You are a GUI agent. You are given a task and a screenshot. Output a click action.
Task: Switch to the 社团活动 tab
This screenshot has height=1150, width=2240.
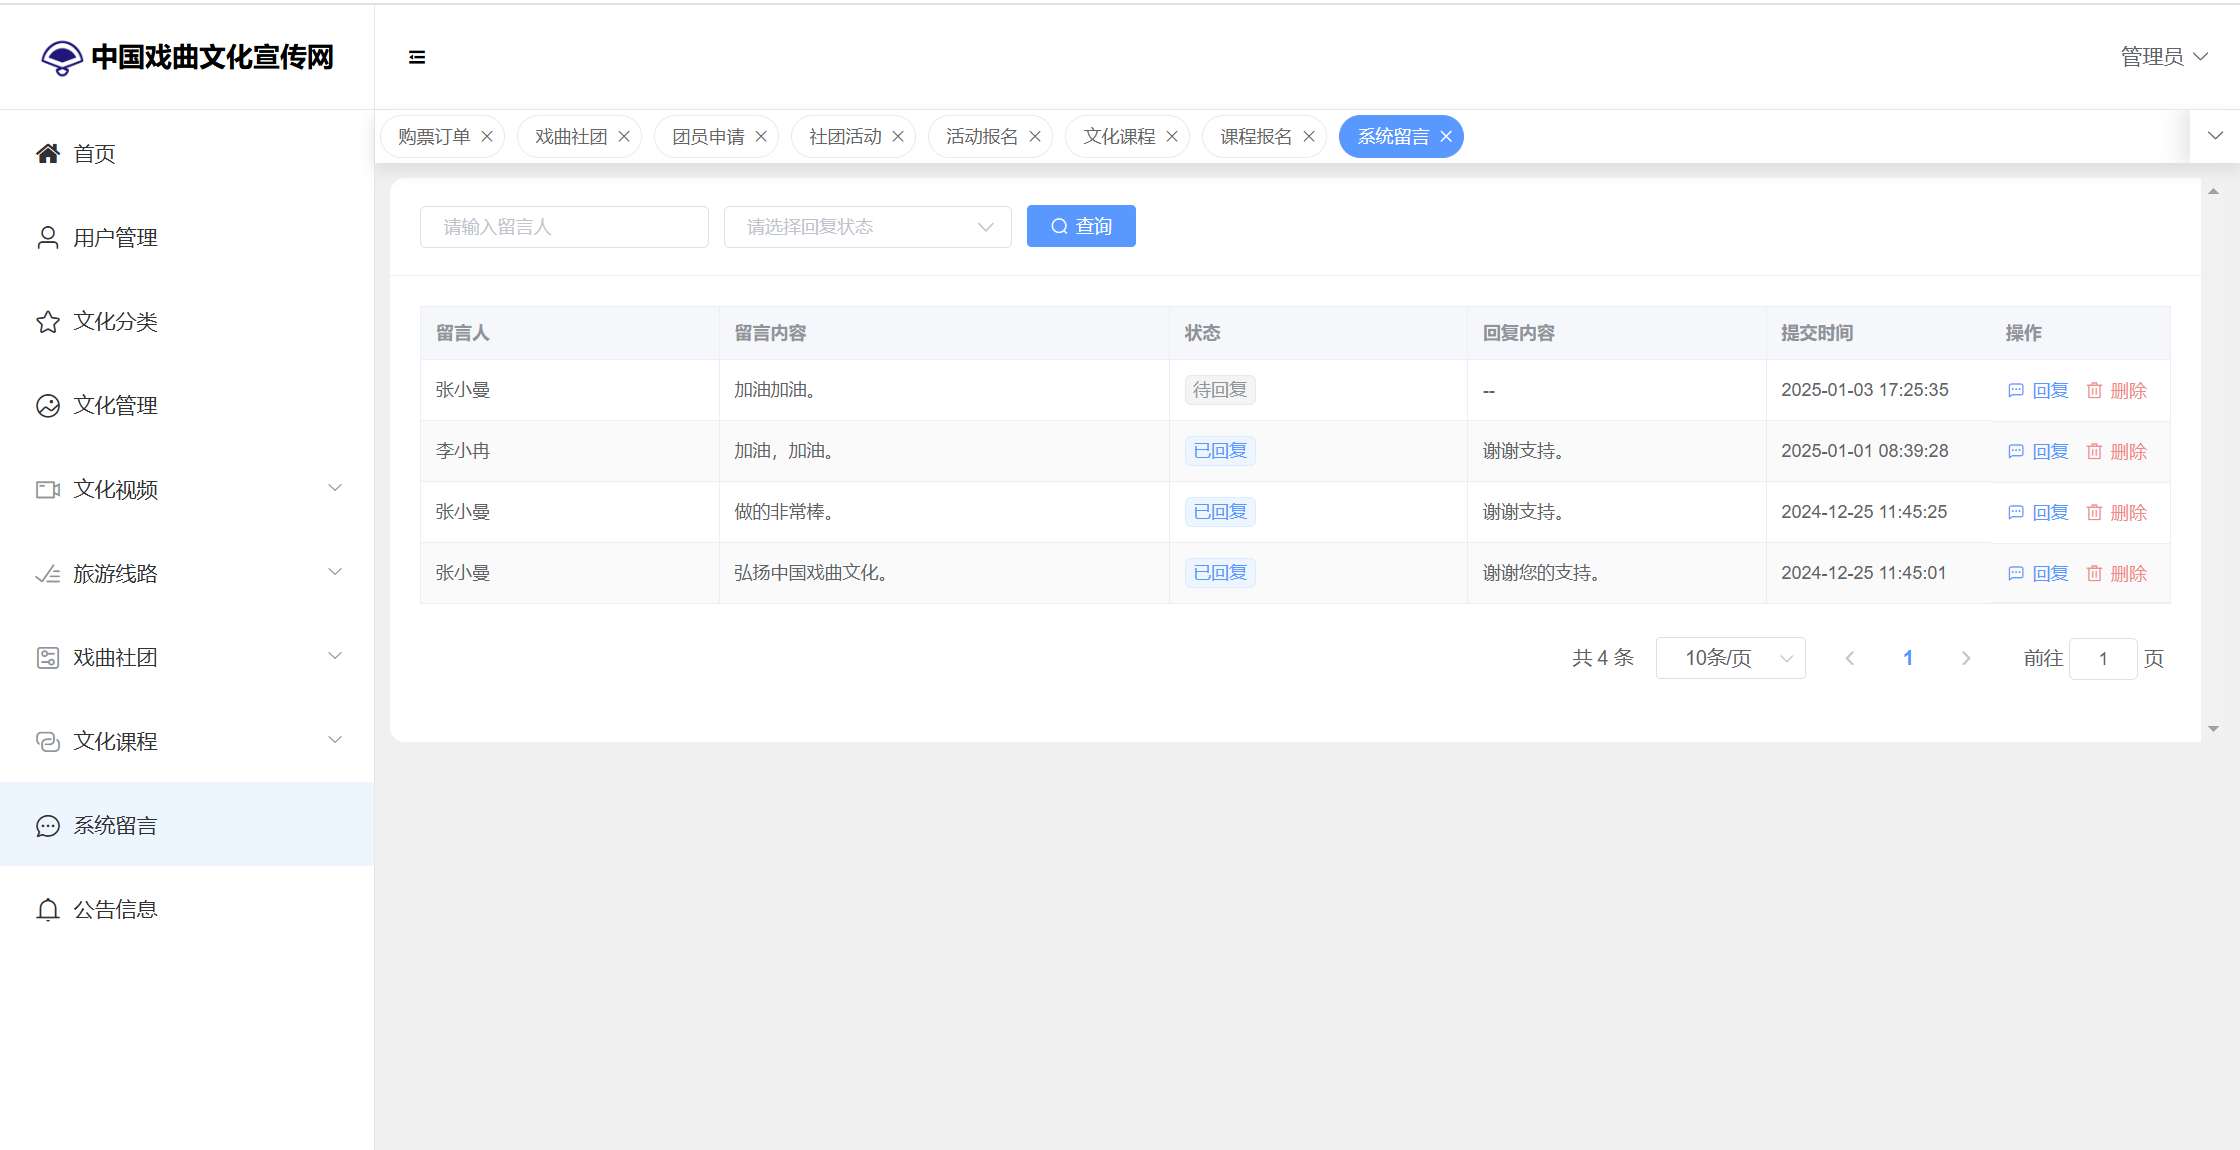click(x=844, y=136)
